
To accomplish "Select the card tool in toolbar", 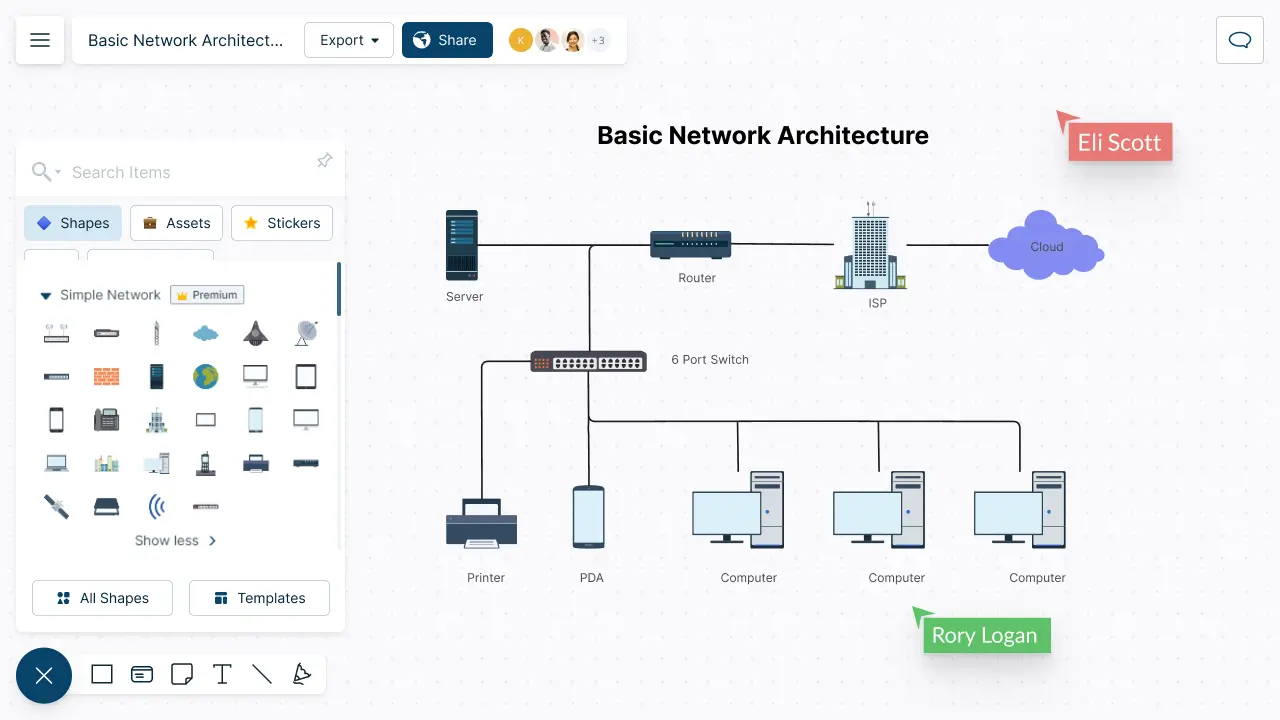I will 142,674.
